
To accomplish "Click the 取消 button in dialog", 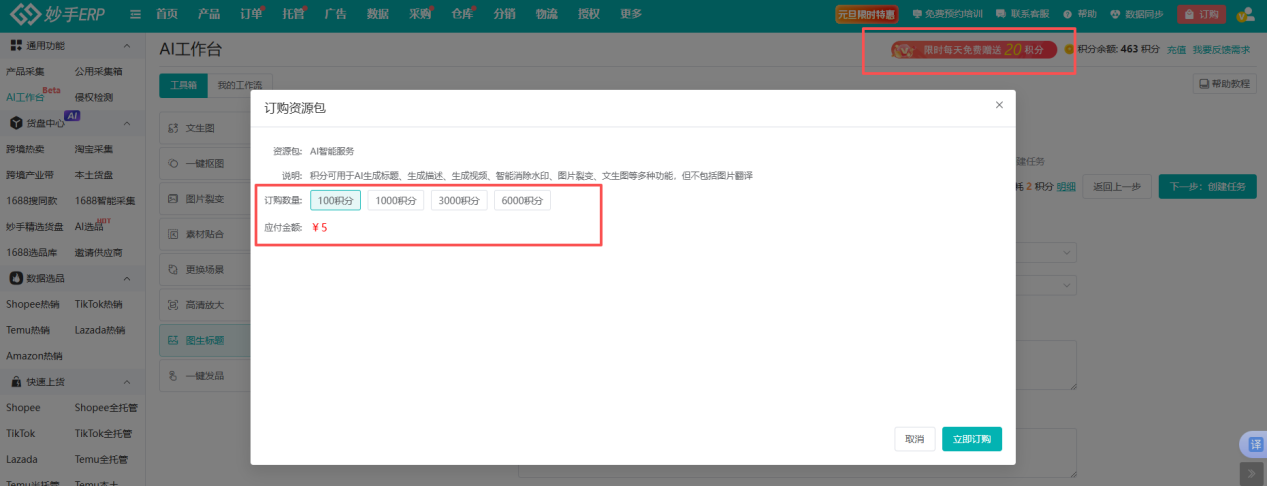I will coord(914,439).
